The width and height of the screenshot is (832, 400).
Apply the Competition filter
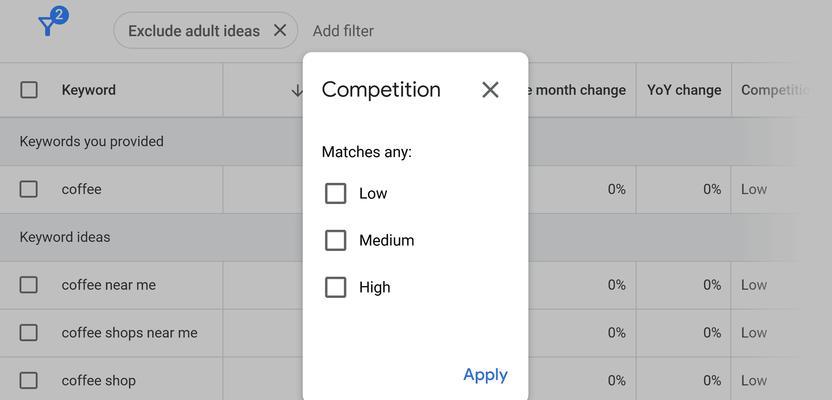click(x=485, y=375)
